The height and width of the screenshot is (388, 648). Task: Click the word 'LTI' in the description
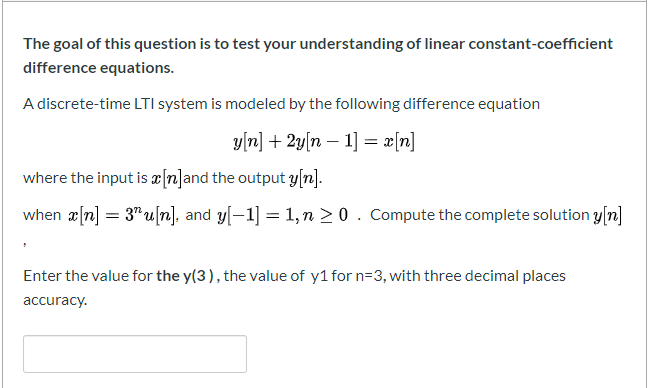[x=144, y=104]
